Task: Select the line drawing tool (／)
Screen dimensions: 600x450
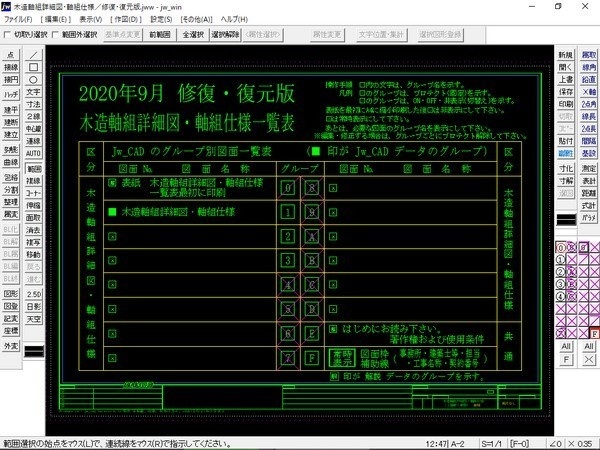Action: coord(33,55)
